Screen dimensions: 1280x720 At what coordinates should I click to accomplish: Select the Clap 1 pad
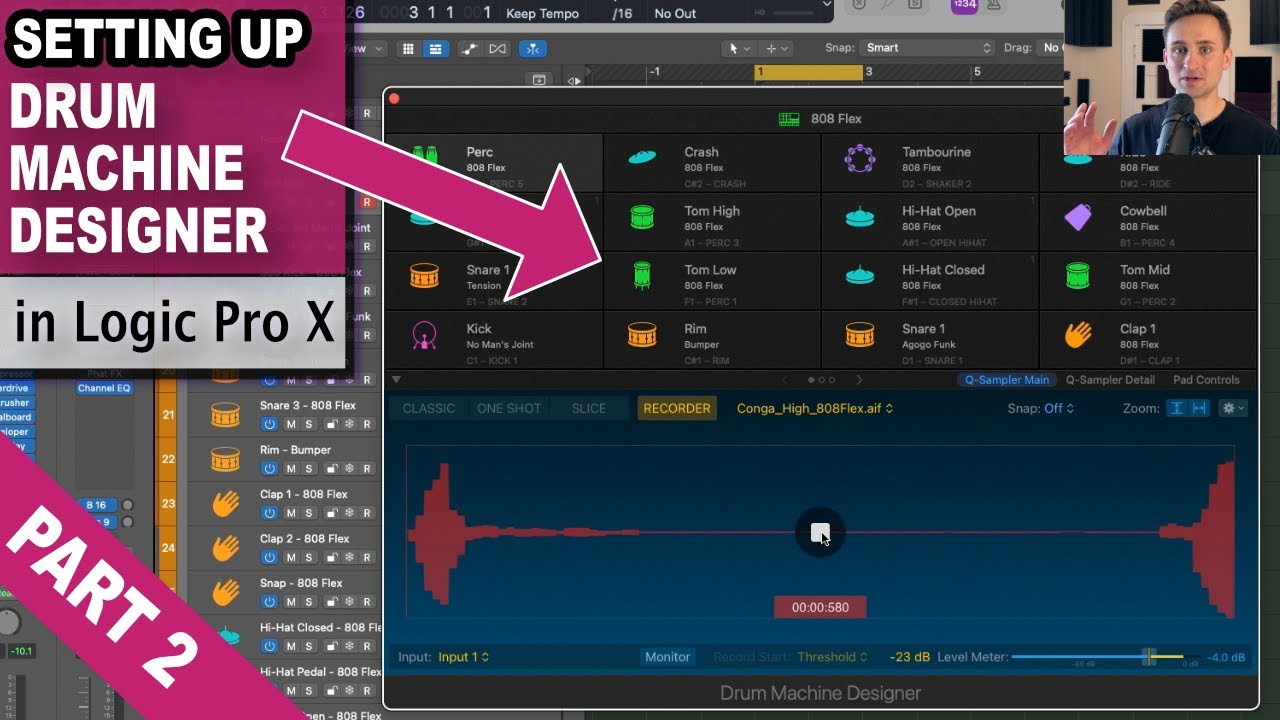tap(1148, 340)
